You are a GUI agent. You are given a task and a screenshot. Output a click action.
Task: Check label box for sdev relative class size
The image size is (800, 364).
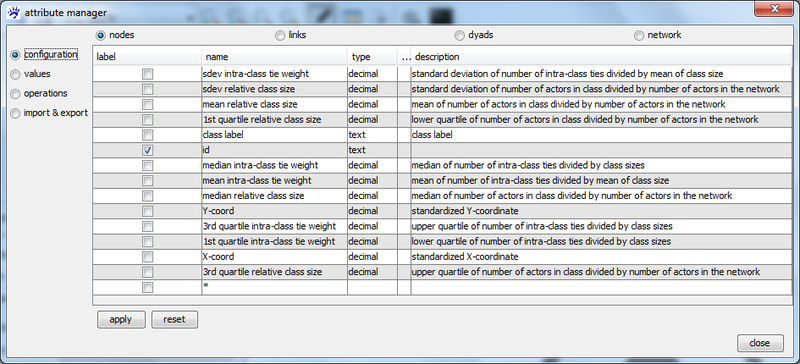tap(147, 89)
